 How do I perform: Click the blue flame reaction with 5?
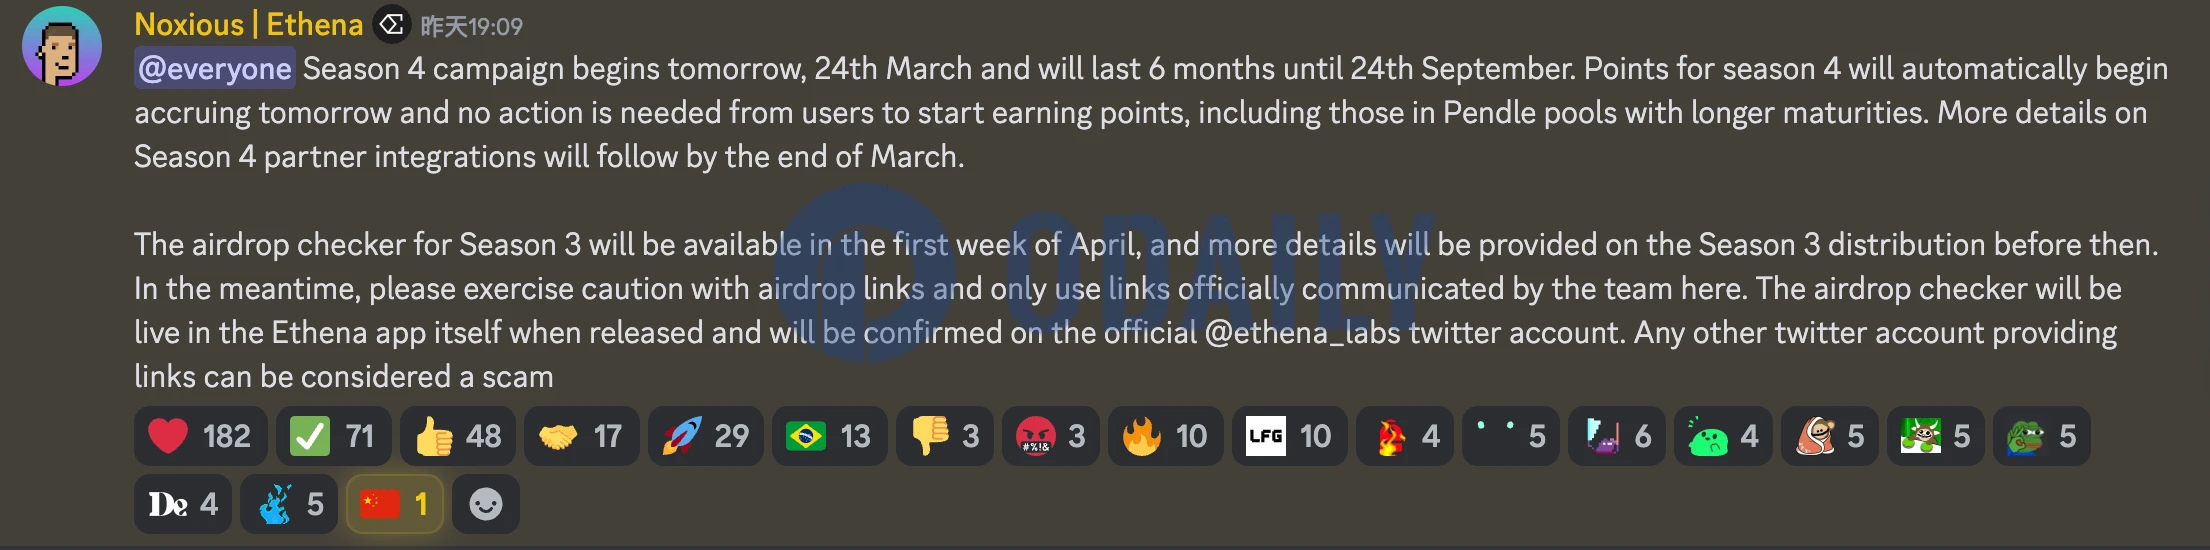(289, 504)
